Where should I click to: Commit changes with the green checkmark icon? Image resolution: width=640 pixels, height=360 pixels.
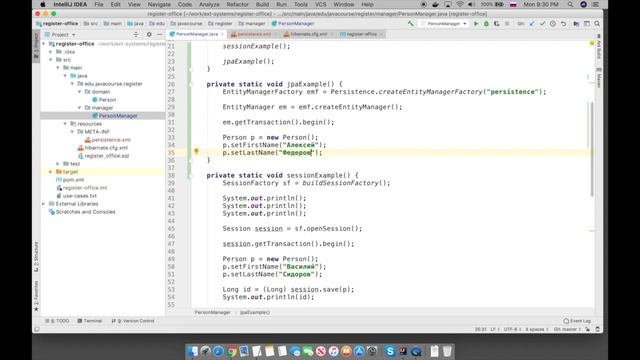542,24
